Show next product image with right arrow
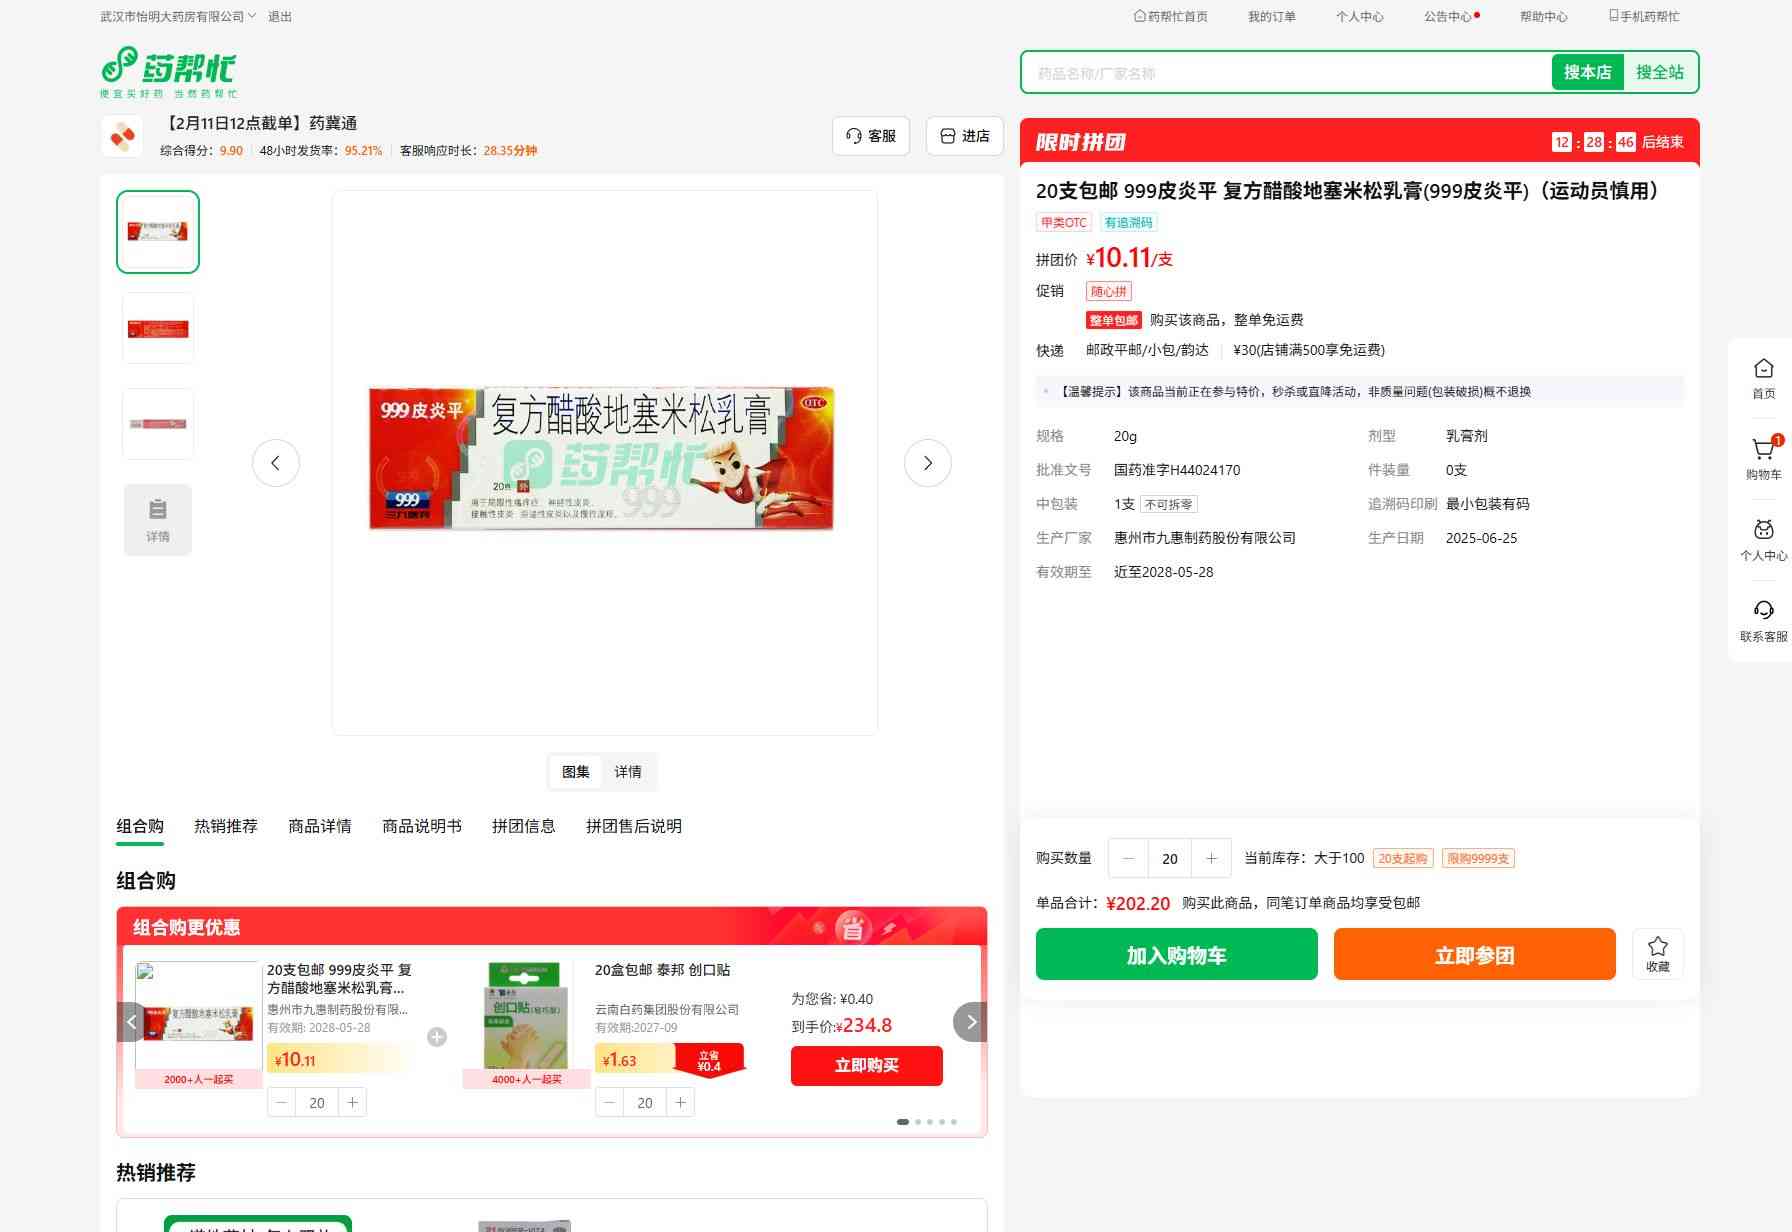Image resolution: width=1792 pixels, height=1232 pixels. [x=927, y=463]
